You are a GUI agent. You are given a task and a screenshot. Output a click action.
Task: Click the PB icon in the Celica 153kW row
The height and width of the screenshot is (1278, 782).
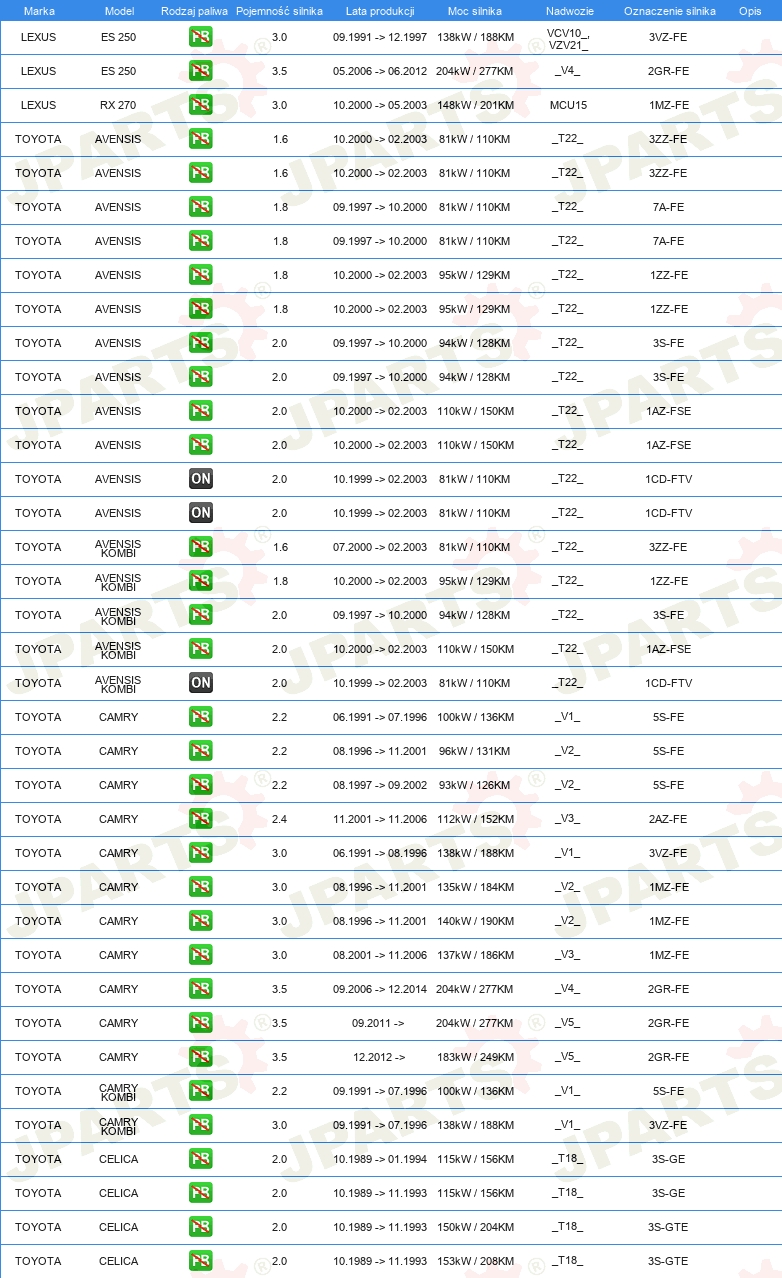click(201, 1261)
